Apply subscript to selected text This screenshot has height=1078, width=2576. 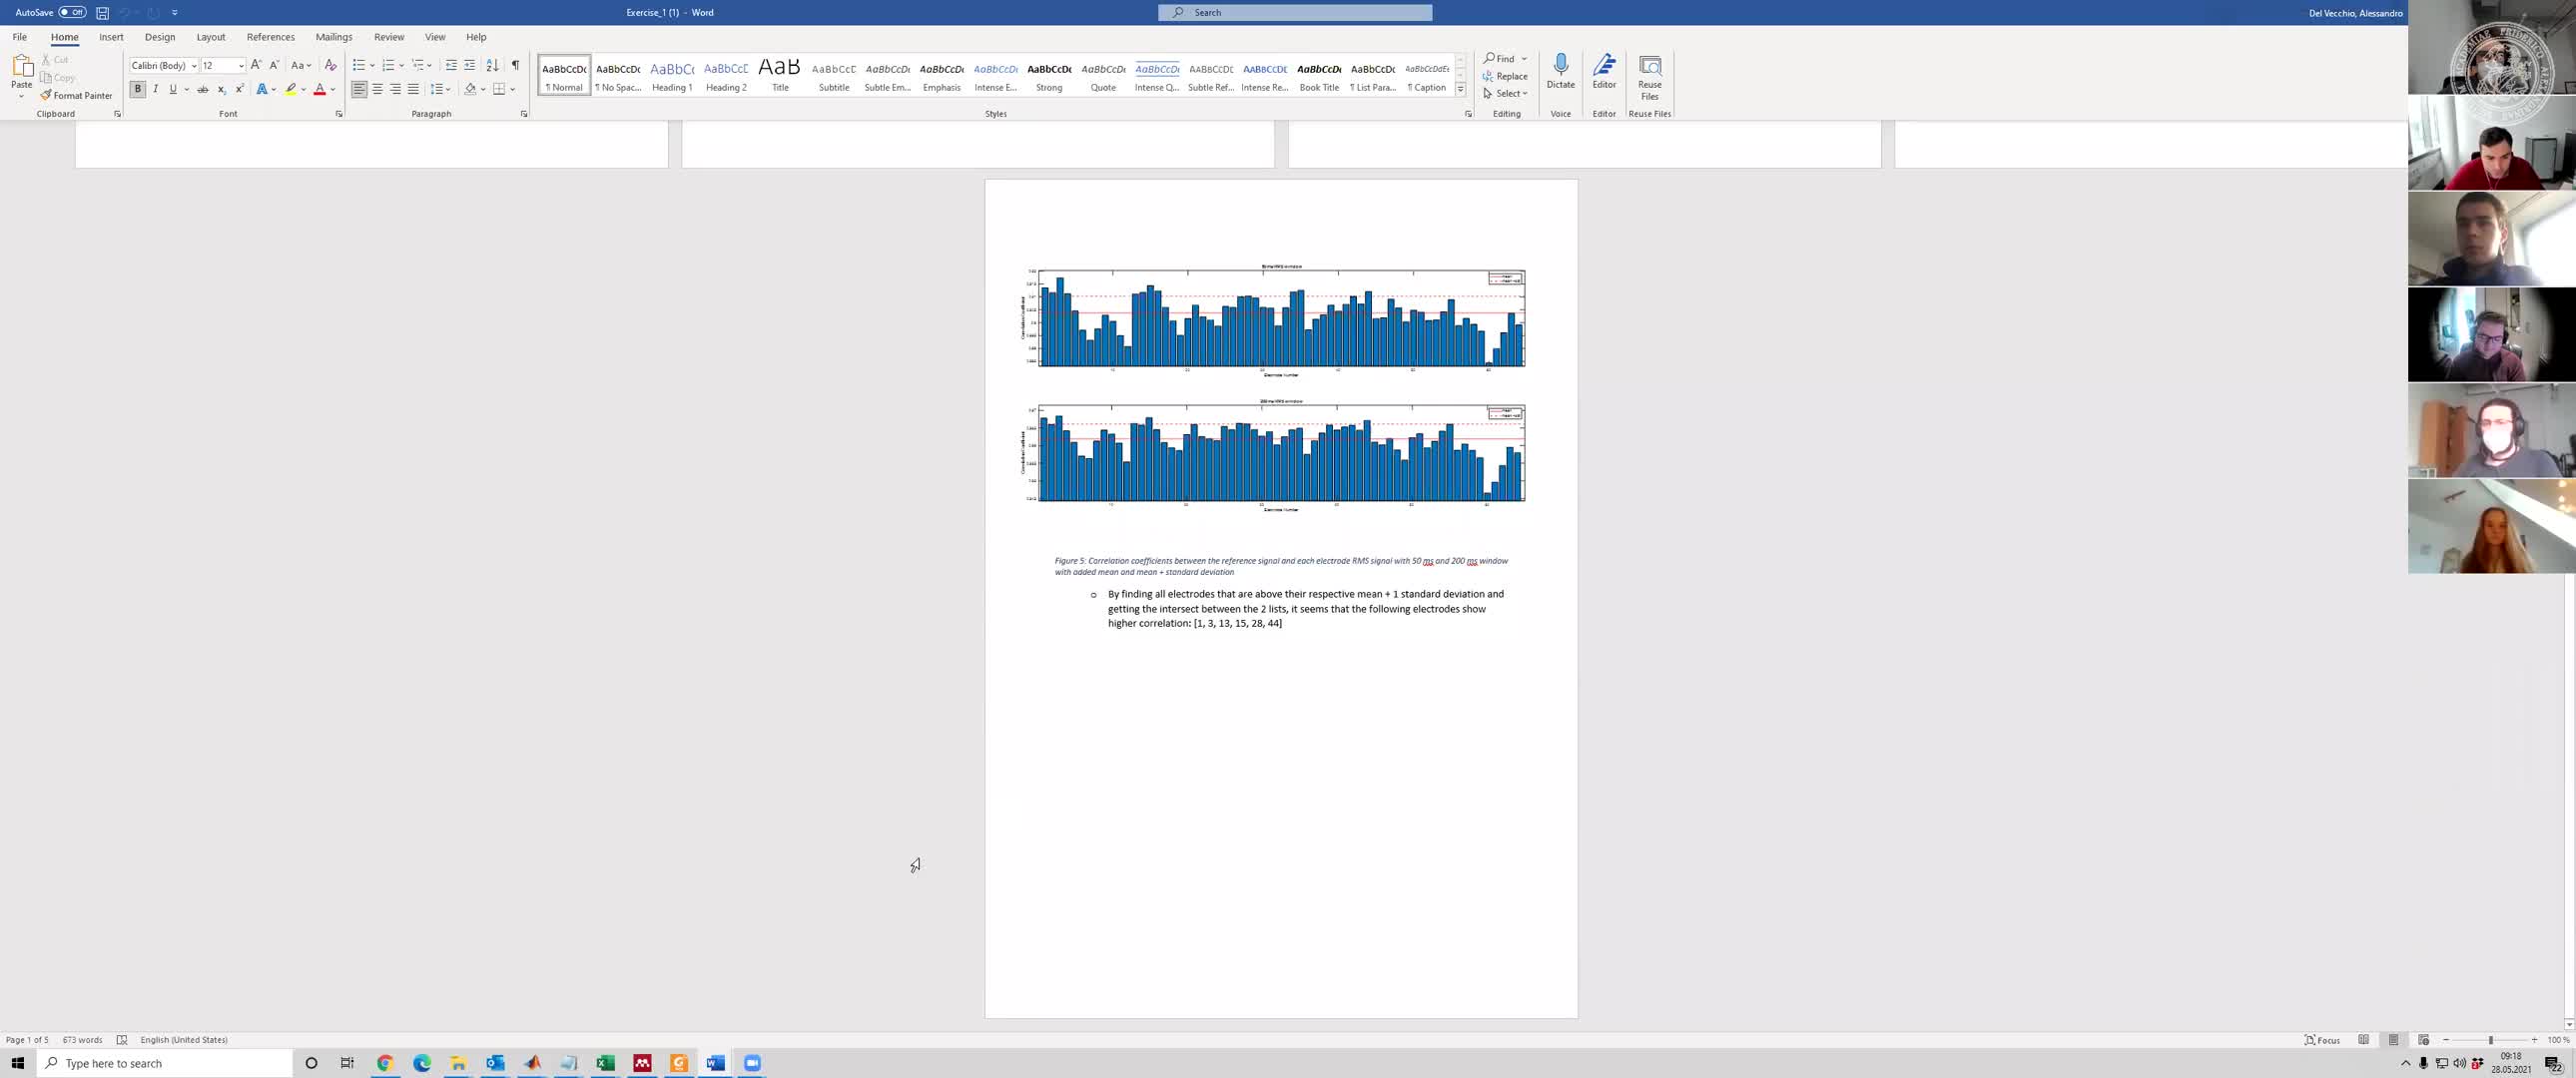pyautogui.click(x=220, y=89)
